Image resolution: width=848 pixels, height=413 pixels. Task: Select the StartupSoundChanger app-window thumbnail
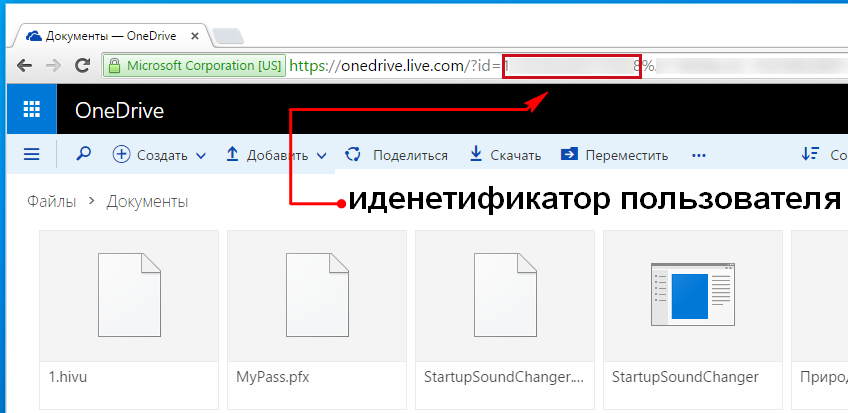tap(693, 295)
